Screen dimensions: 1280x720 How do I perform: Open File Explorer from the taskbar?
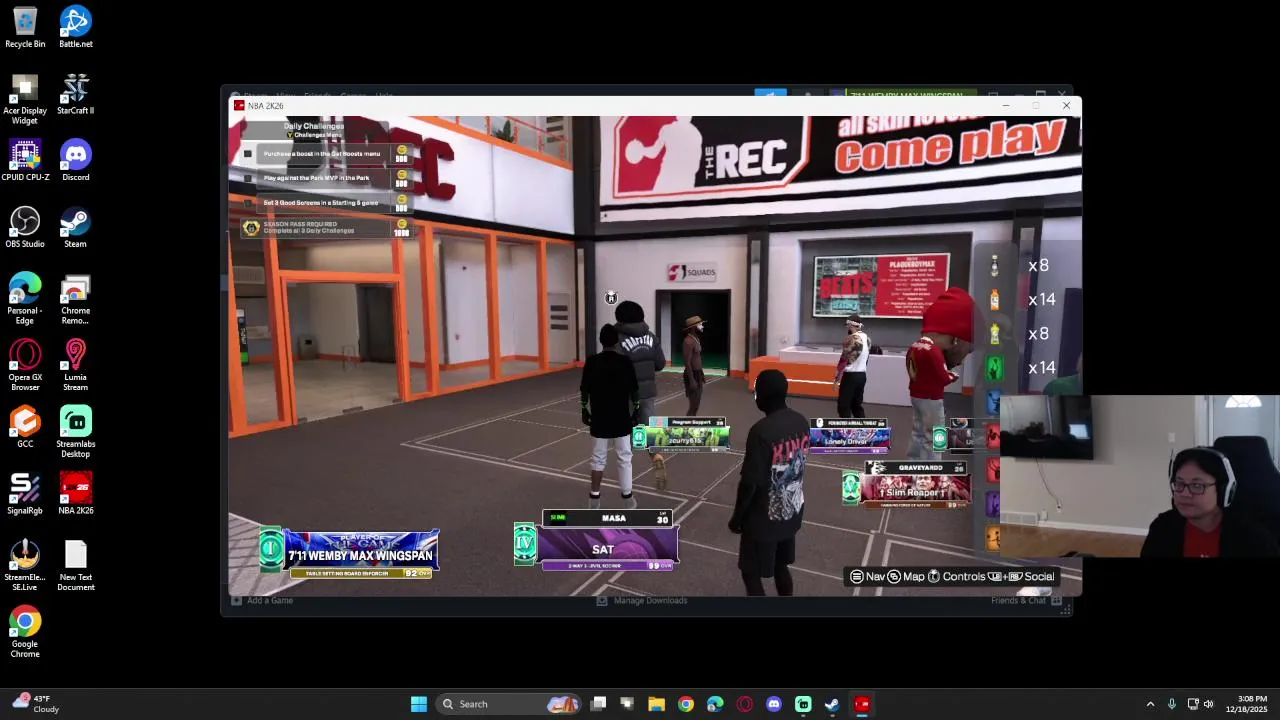click(x=656, y=704)
